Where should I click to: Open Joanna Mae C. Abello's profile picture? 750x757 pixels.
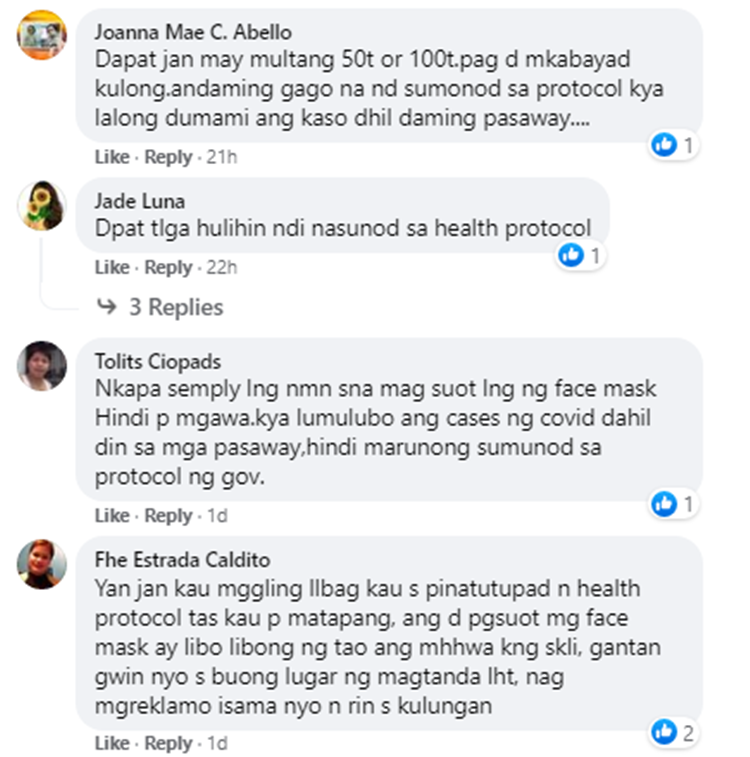click(42, 35)
